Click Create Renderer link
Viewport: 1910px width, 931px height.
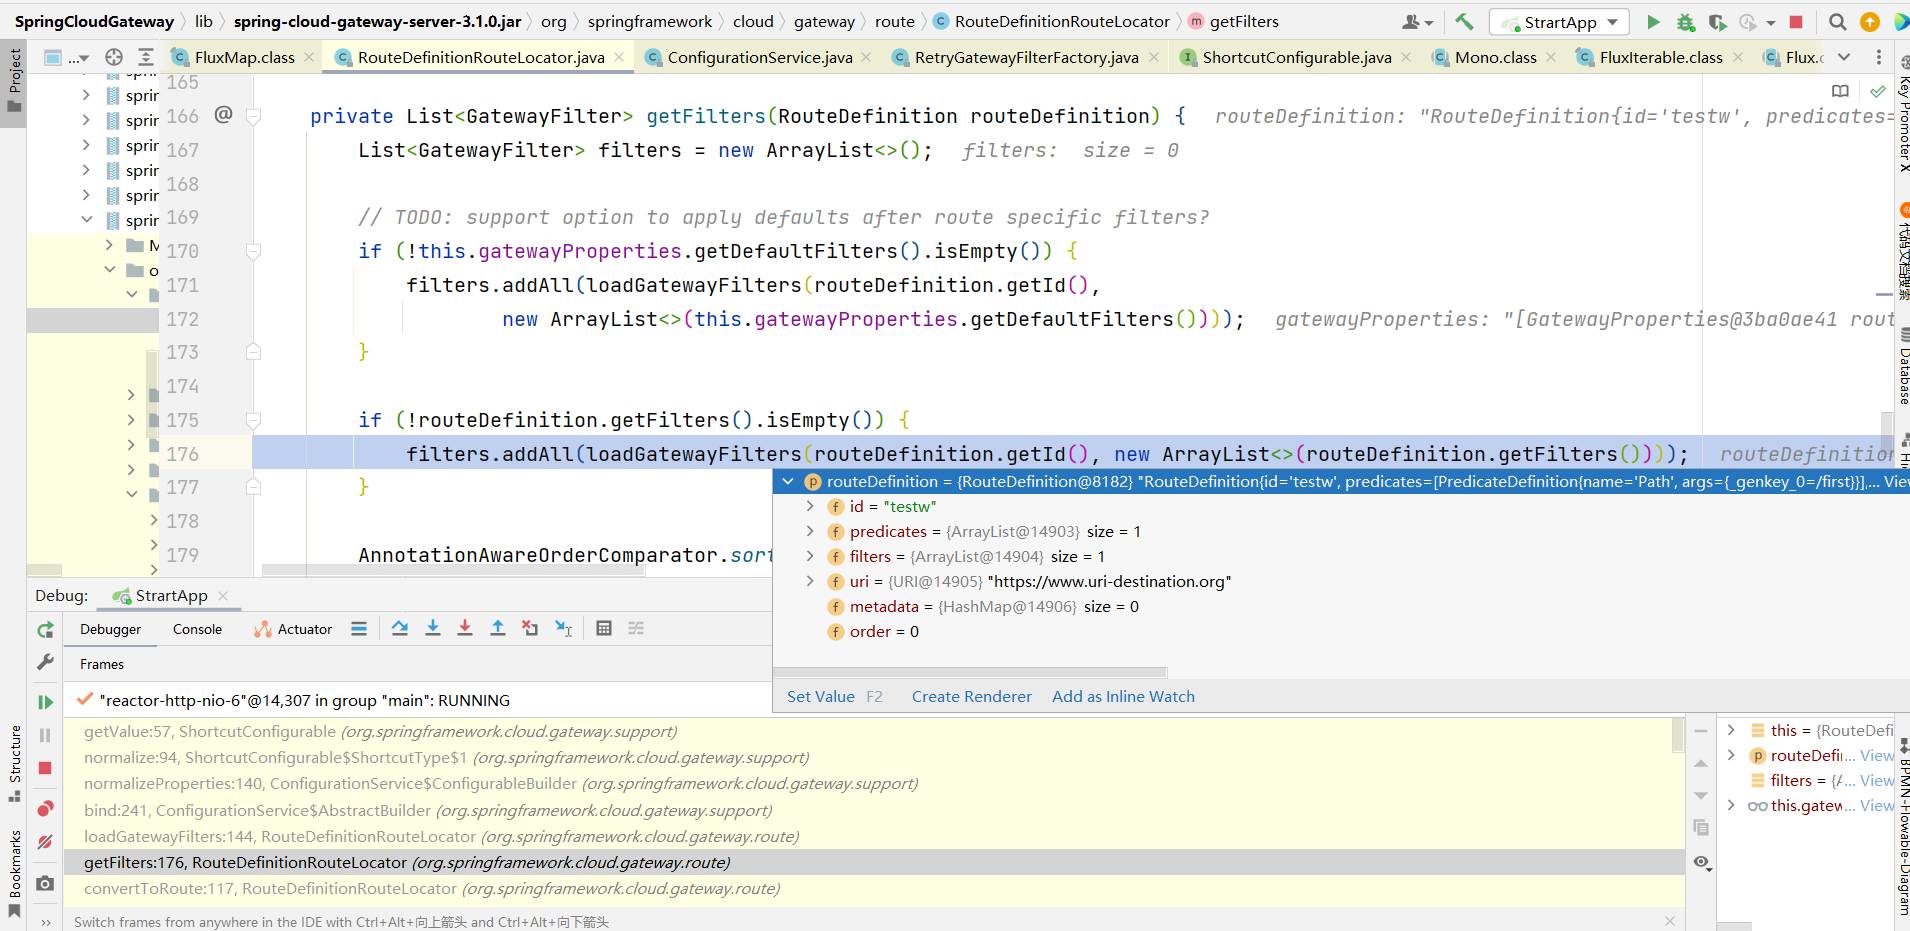pos(971,696)
